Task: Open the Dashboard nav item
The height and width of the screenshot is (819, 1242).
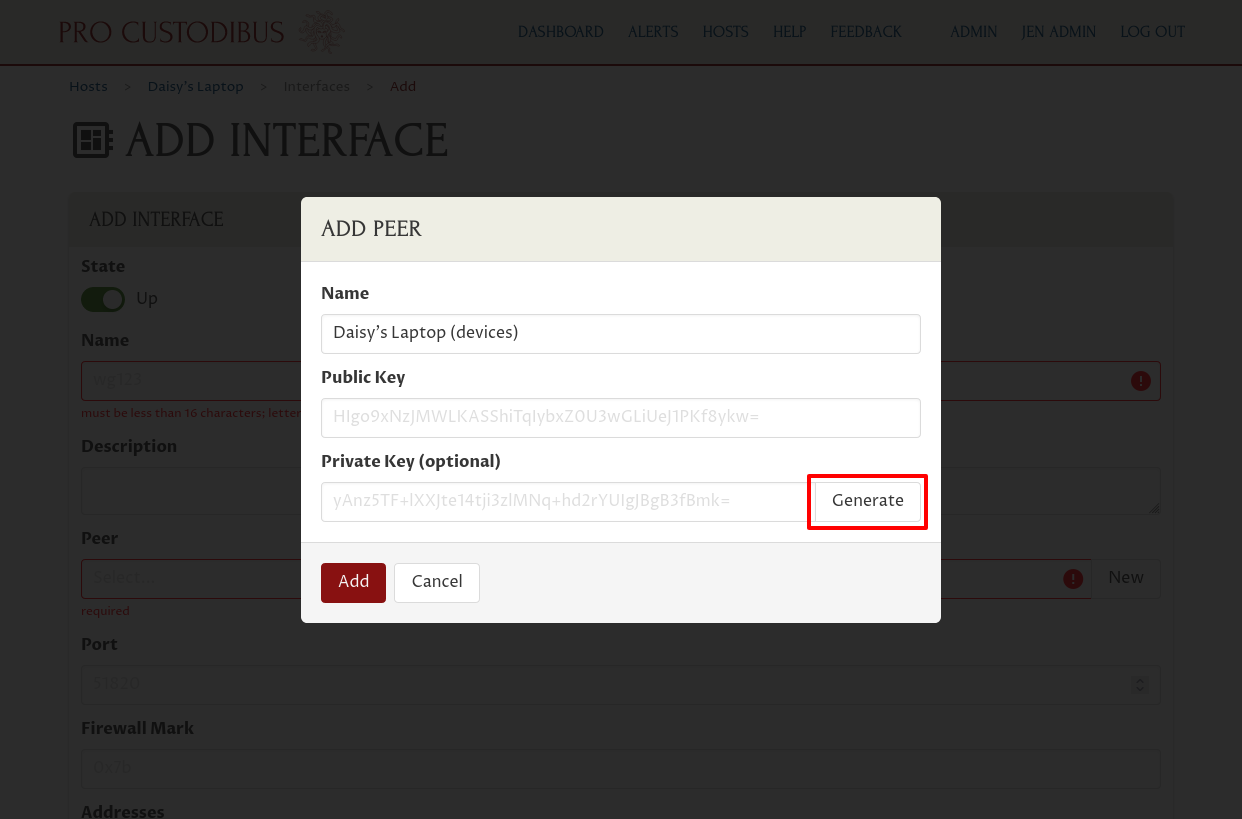Action: [x=560, y=32]
